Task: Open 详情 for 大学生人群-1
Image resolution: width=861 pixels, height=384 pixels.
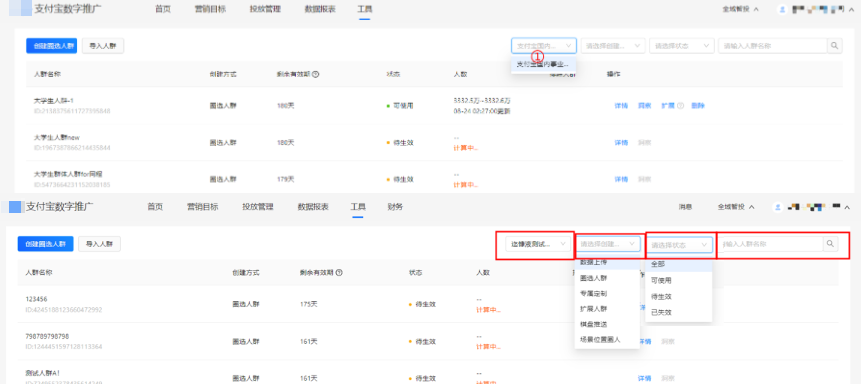Action: 621,106
